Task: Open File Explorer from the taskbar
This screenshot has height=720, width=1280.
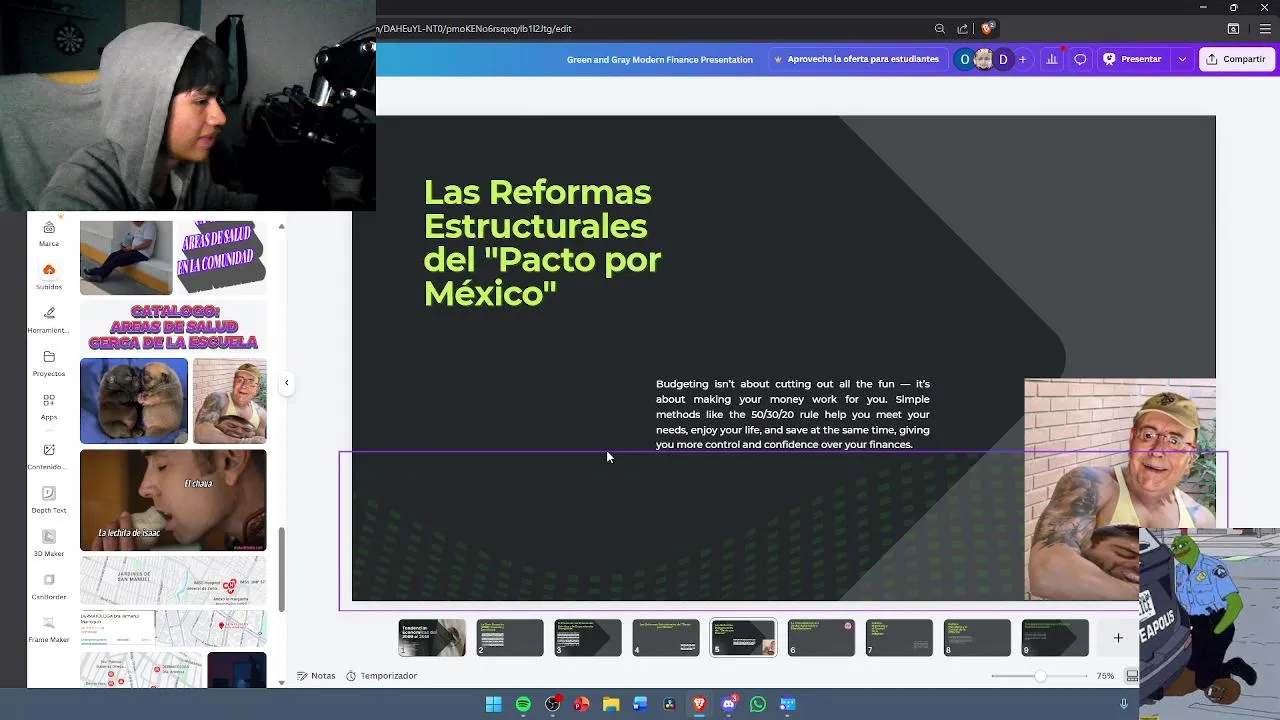Action: tap(611, 704)
